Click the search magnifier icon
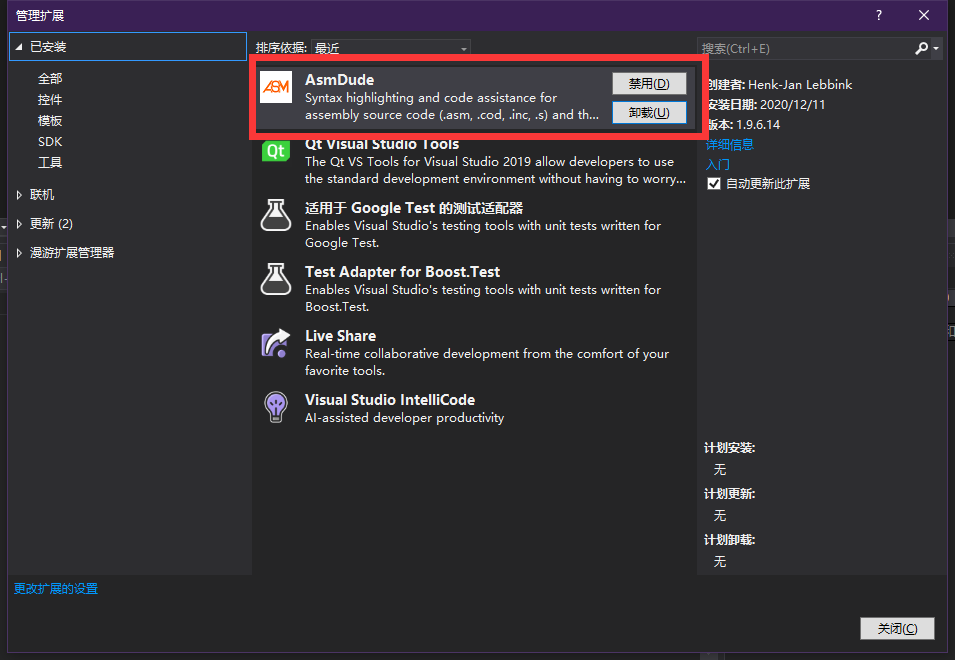 point(922,47)
